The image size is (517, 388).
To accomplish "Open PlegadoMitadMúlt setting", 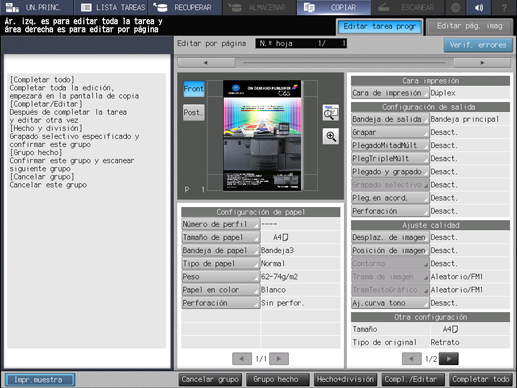I will (x=390, y=145).
